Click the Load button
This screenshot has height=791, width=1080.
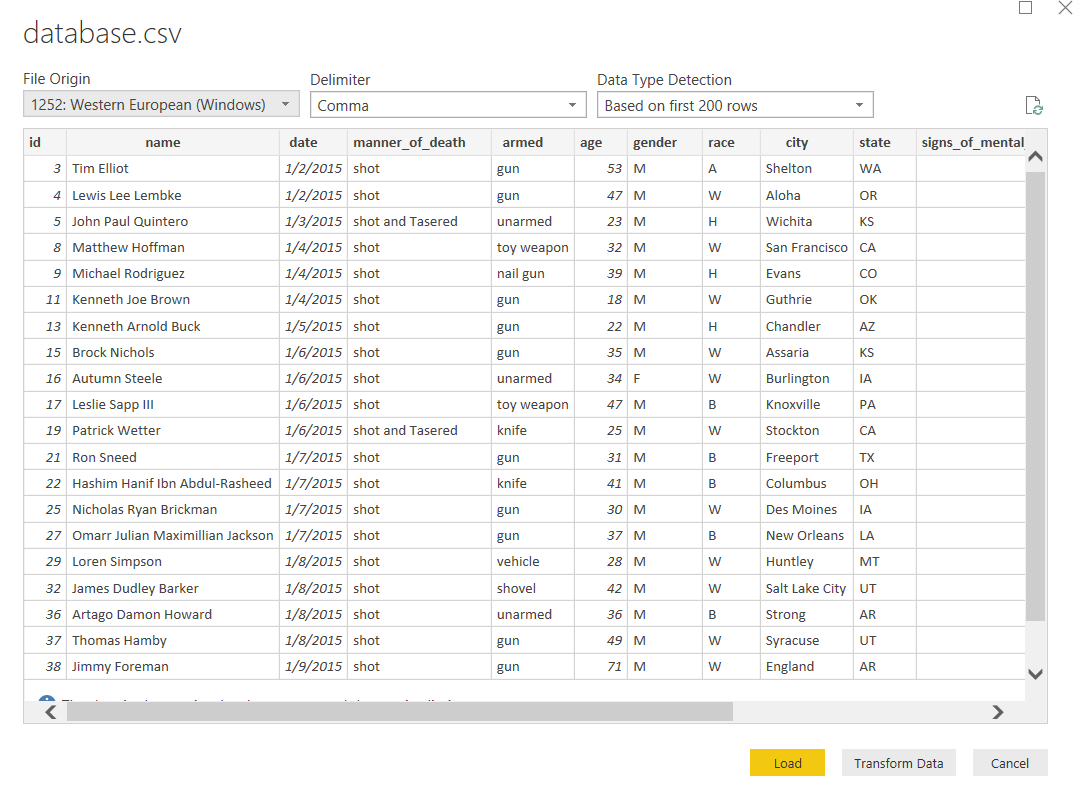pyautogui.click(x=787, y=763)
